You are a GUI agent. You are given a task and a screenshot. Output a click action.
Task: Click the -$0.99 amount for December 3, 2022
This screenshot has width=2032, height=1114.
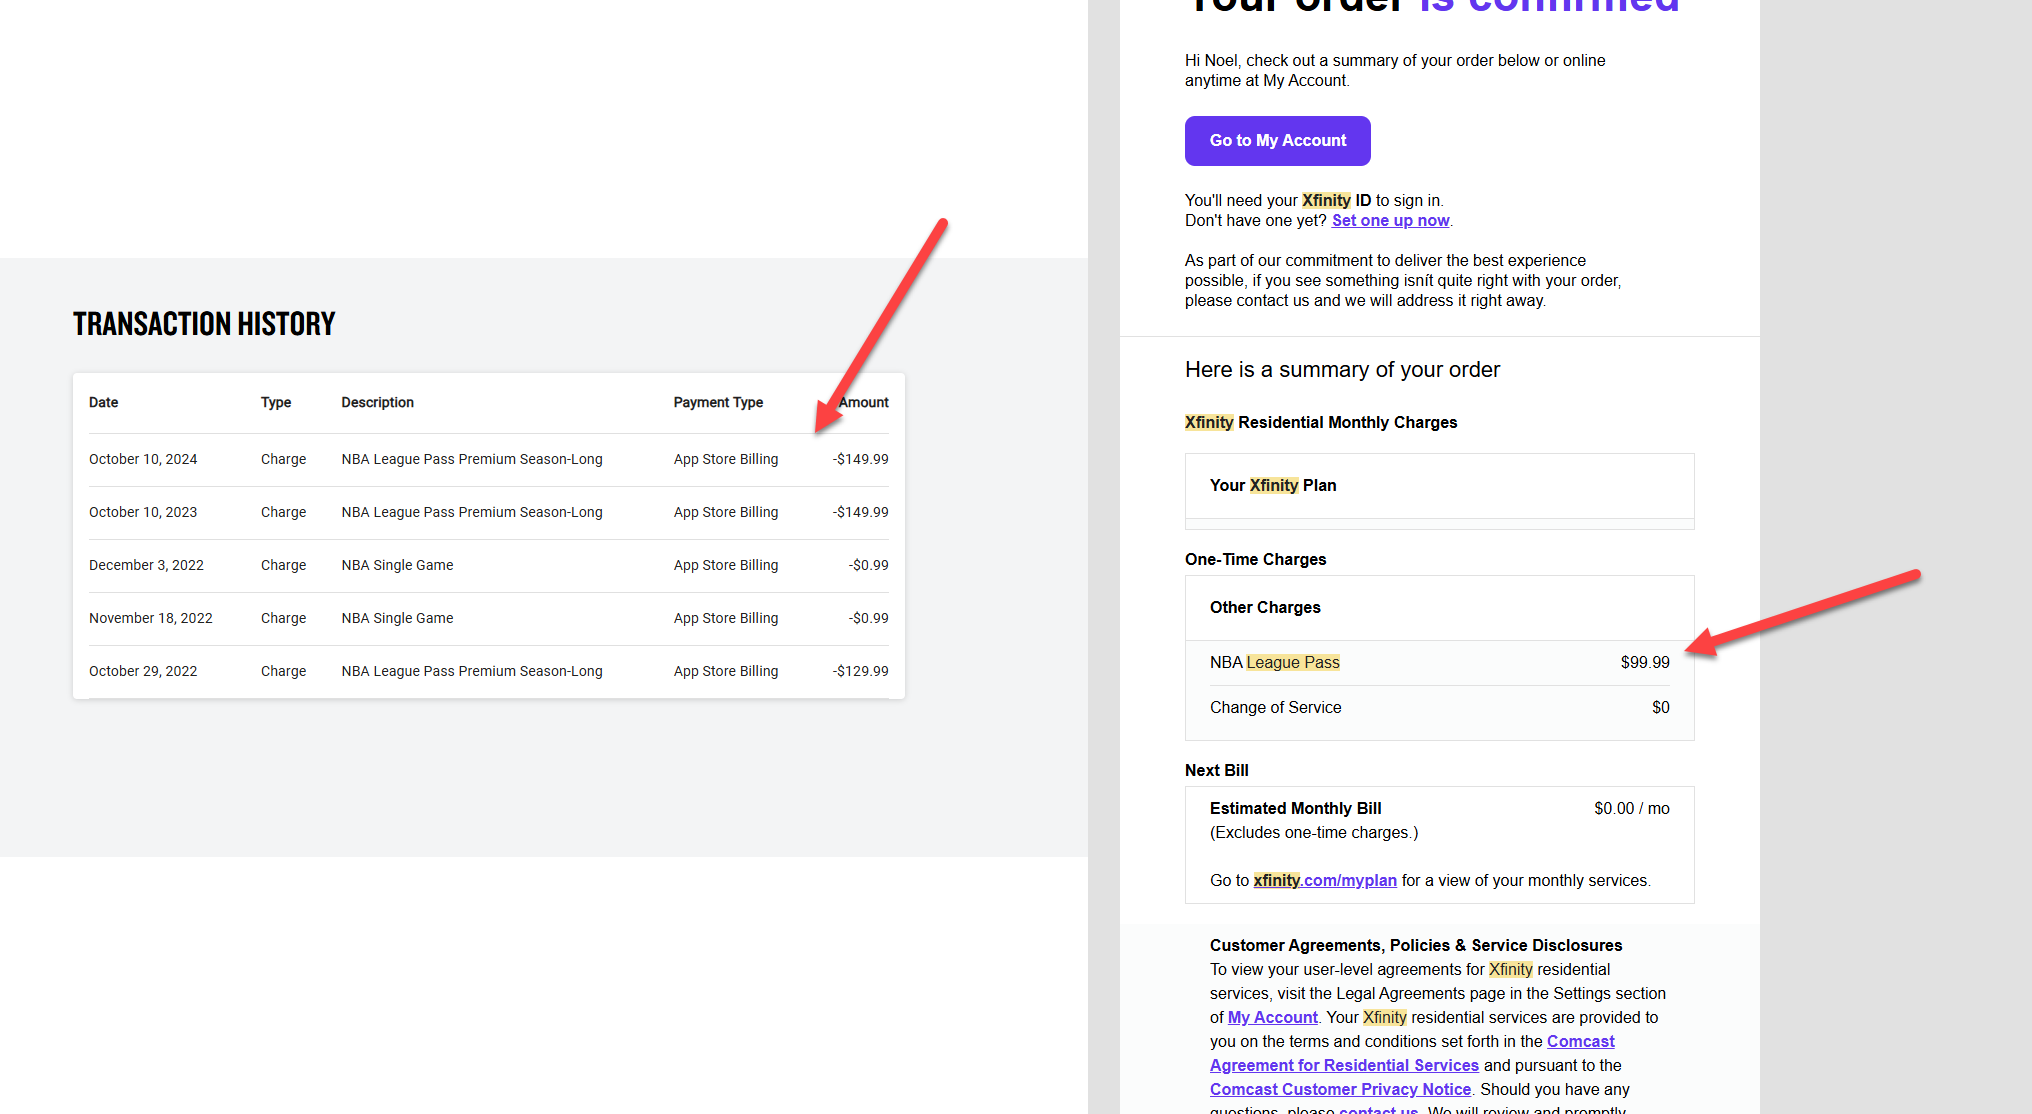point(868,565)
